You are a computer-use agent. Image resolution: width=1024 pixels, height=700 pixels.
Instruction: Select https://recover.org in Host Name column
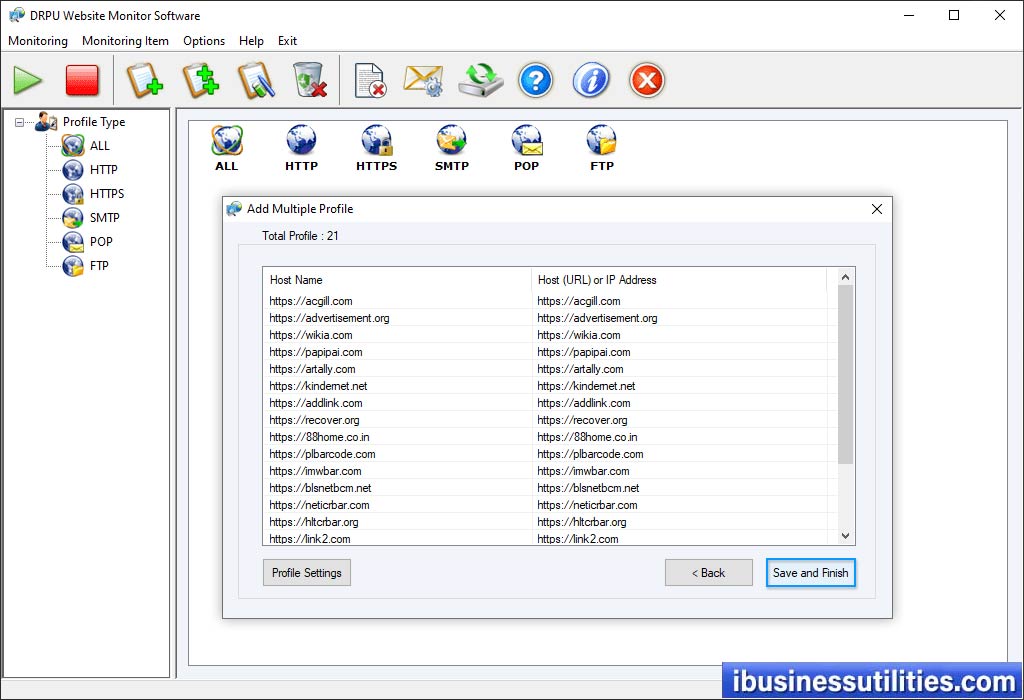coord(314,420)
